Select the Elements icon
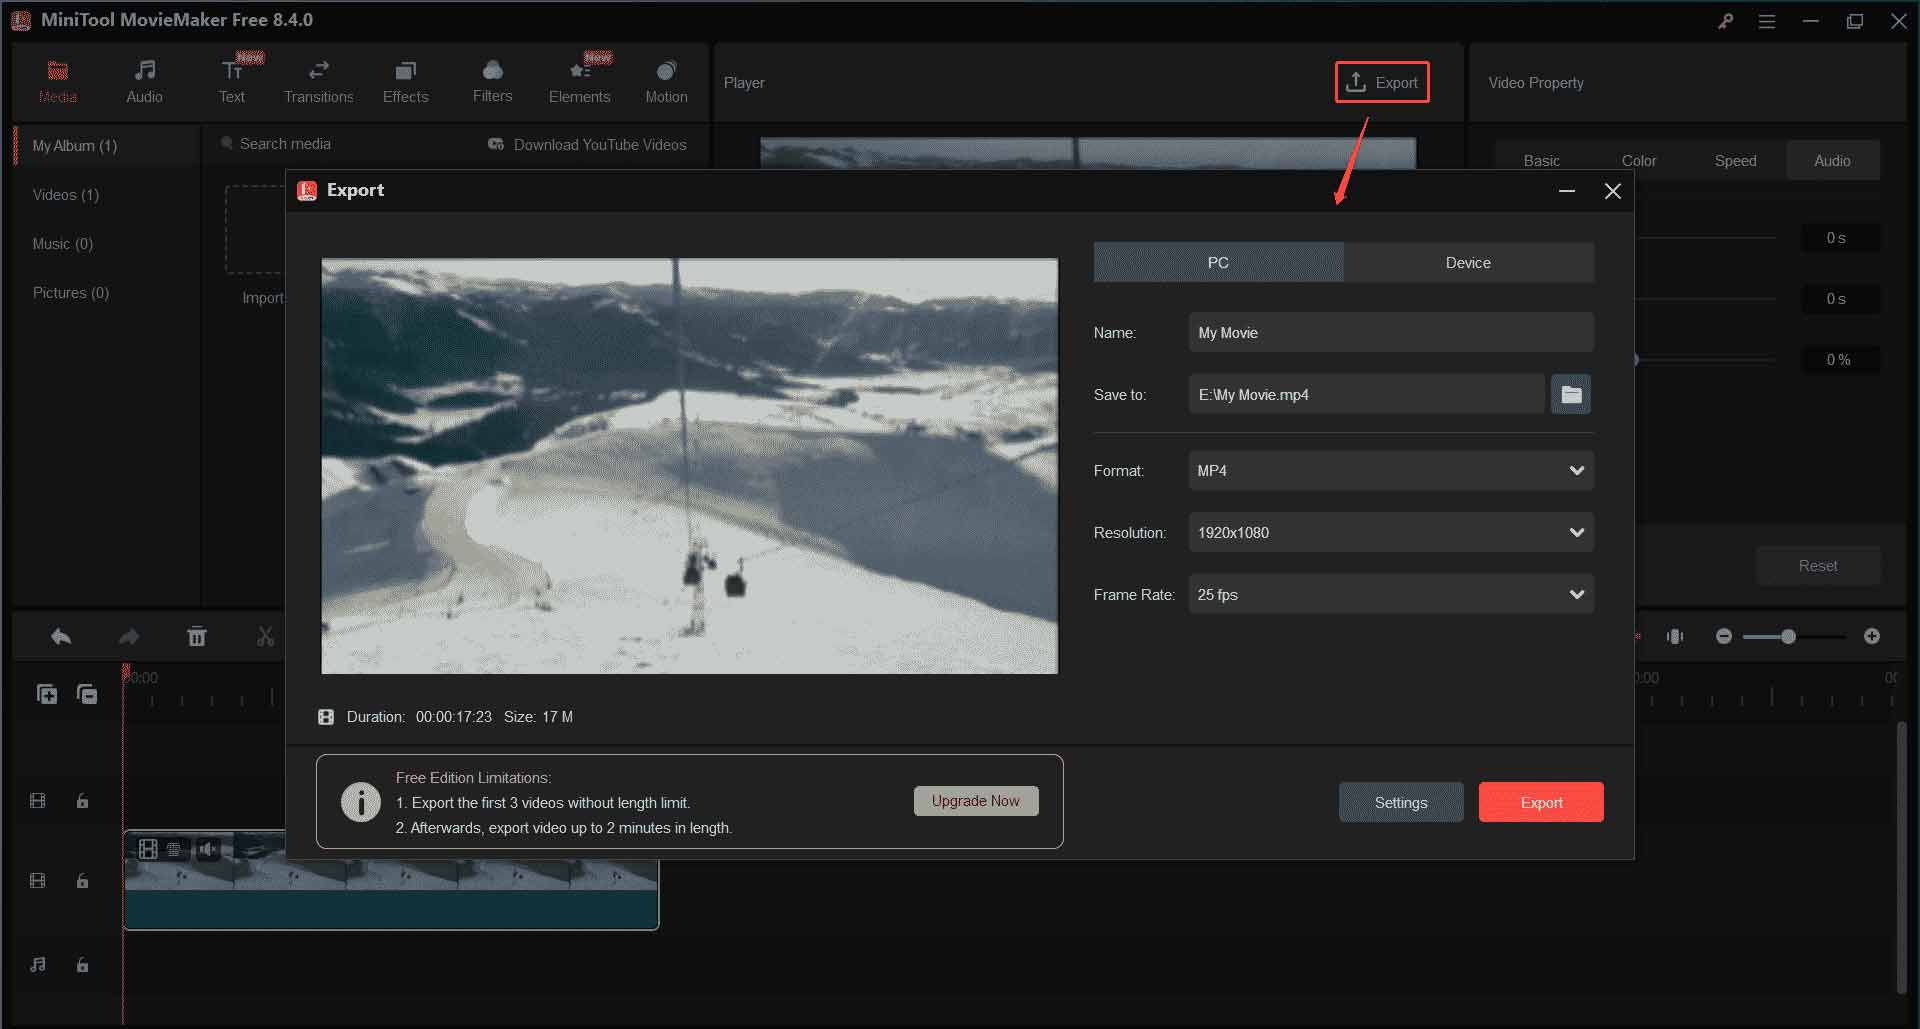 coord(579,80)
